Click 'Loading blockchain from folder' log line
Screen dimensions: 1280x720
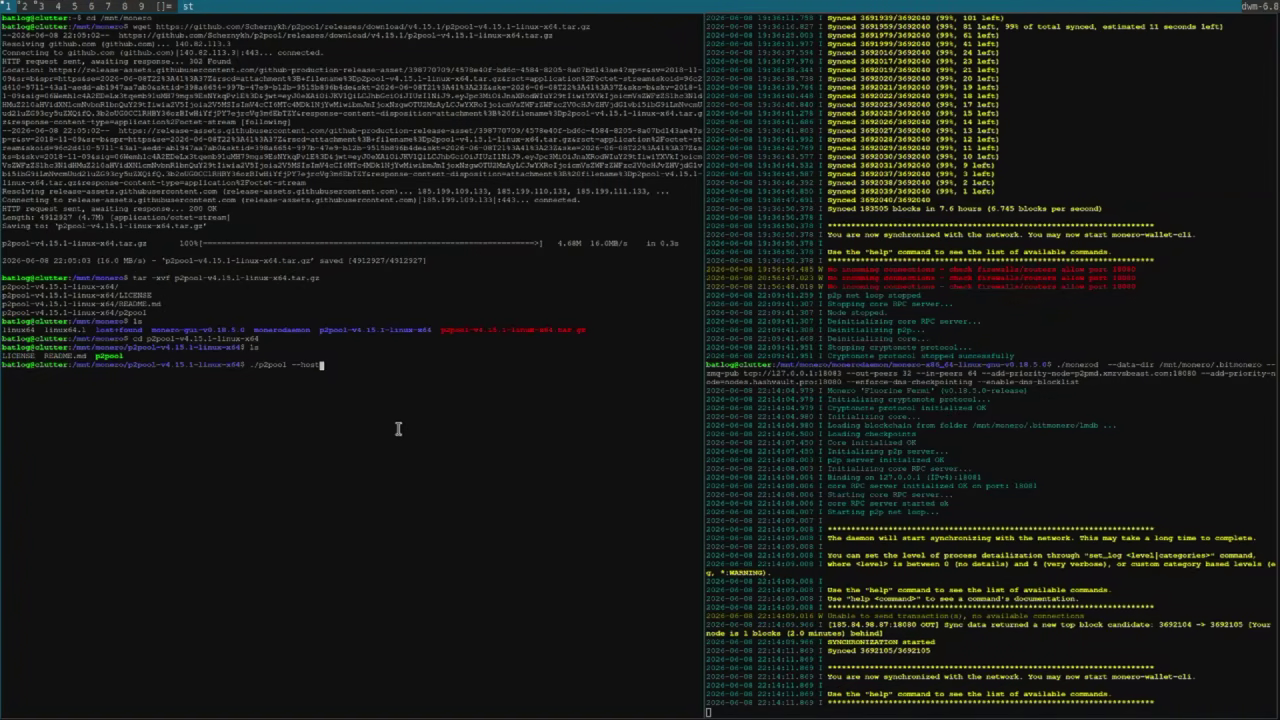(x=911, y=425)
